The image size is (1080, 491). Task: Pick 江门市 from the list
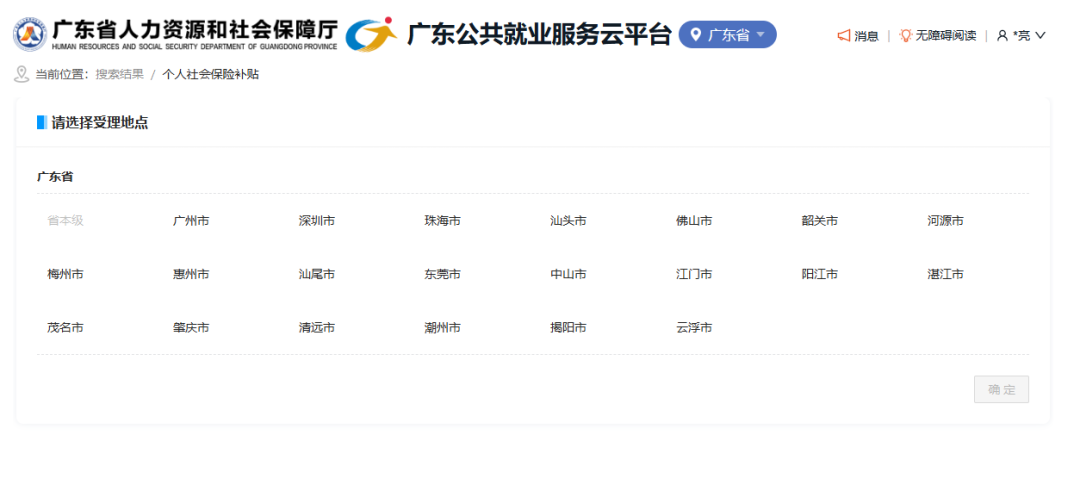tap(694, 274)
